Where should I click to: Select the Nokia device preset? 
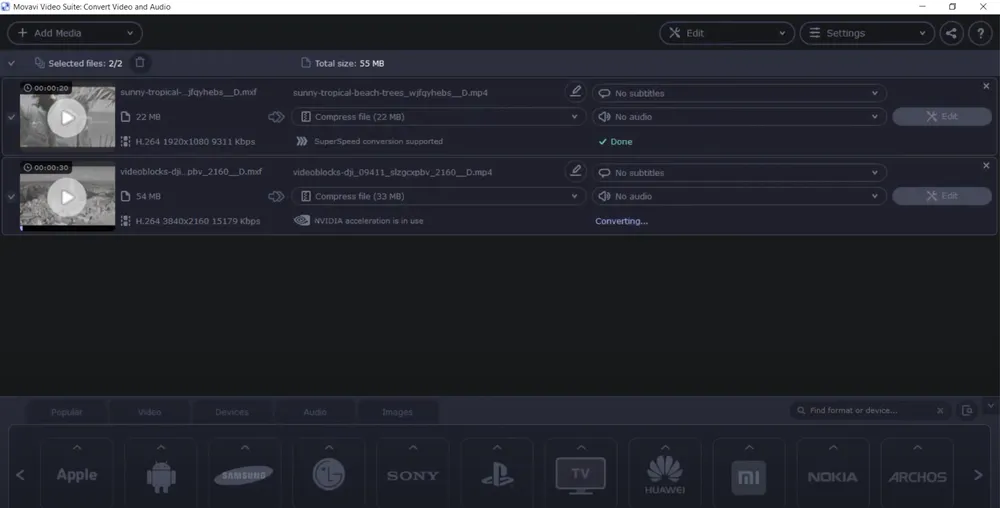tap(833, 474)
